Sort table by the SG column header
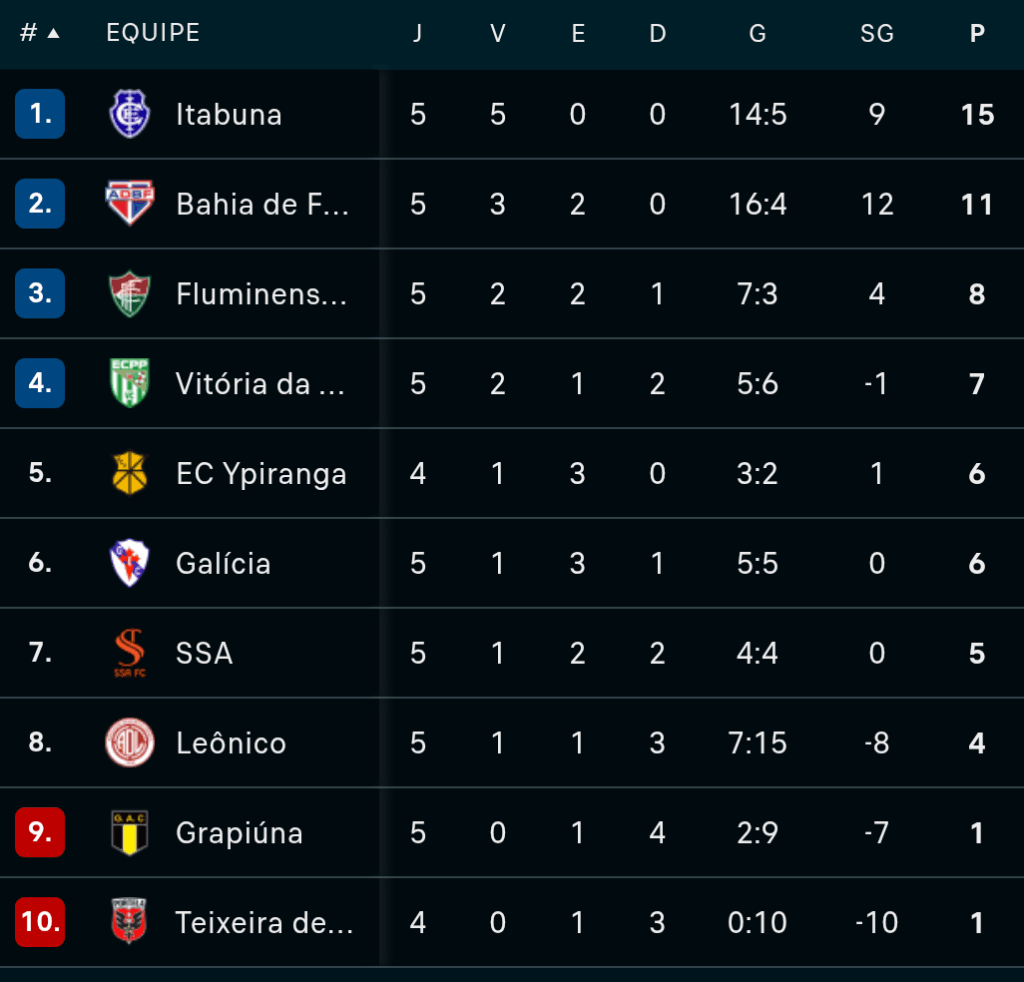The image size is (1024, 982). tap(876, 33)
